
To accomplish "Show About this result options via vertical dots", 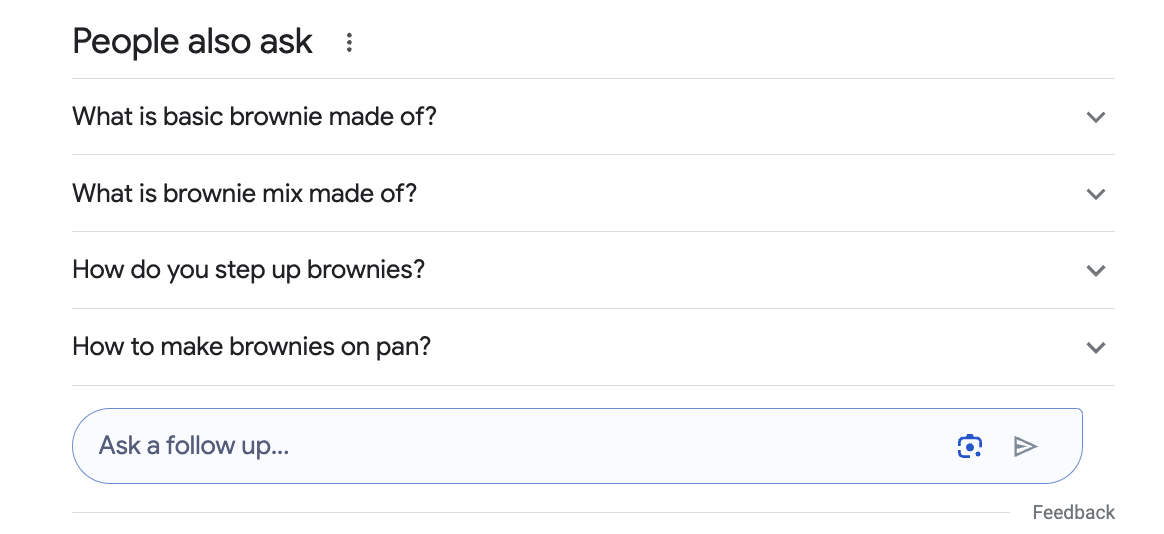I will [349, 42].
